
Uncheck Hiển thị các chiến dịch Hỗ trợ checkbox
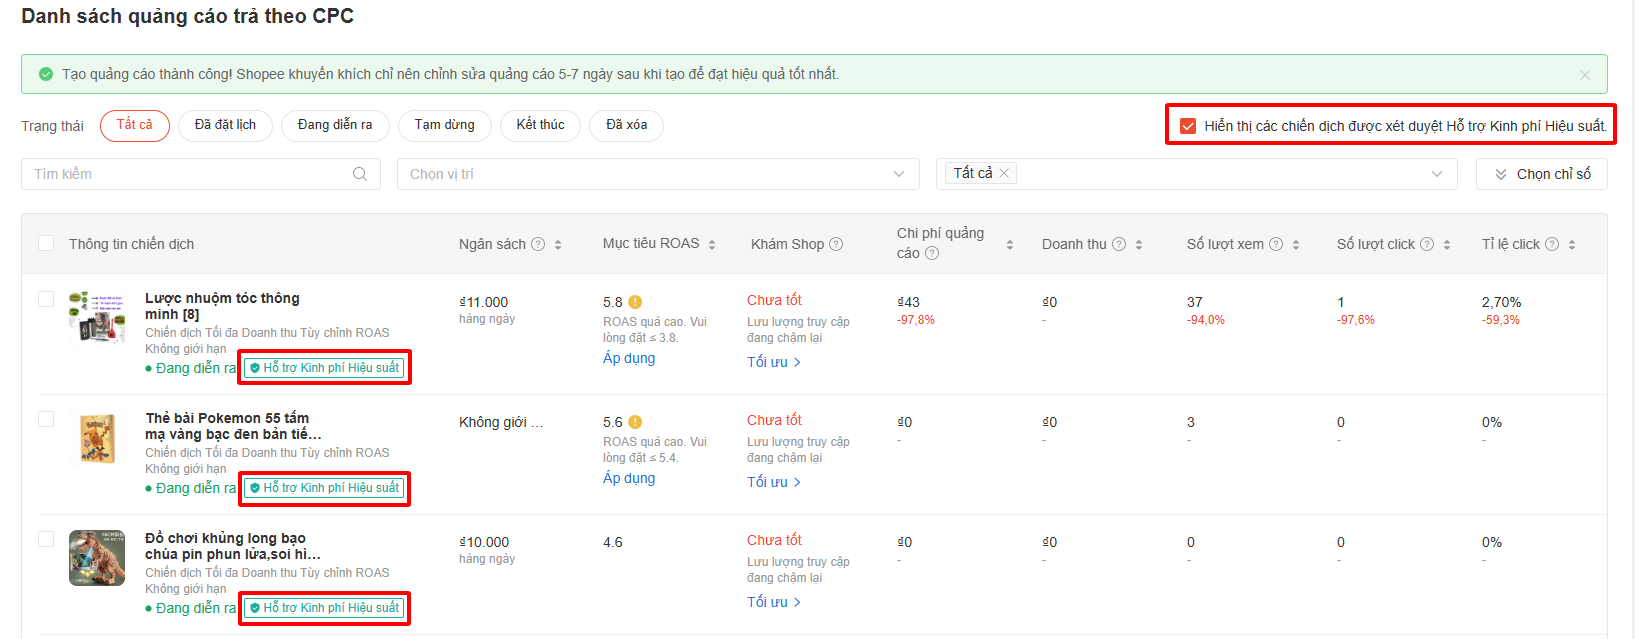point(1188,126)
